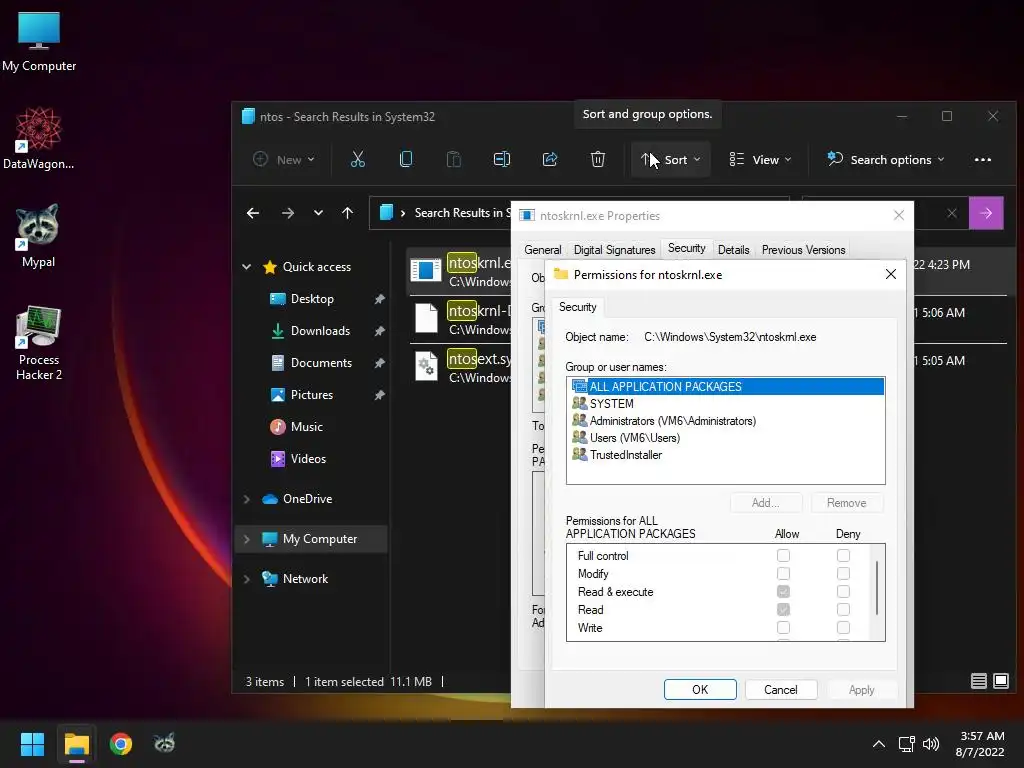The width and height of the screenshot is (1024, 768).
Task: Open the Process Hacker 2 desktop shortcut
Action: 39,342
